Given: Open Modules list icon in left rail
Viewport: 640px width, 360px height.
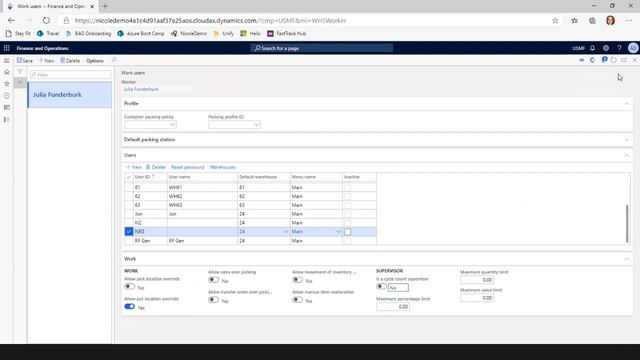Looking at the screenshot, I should 7,120.
